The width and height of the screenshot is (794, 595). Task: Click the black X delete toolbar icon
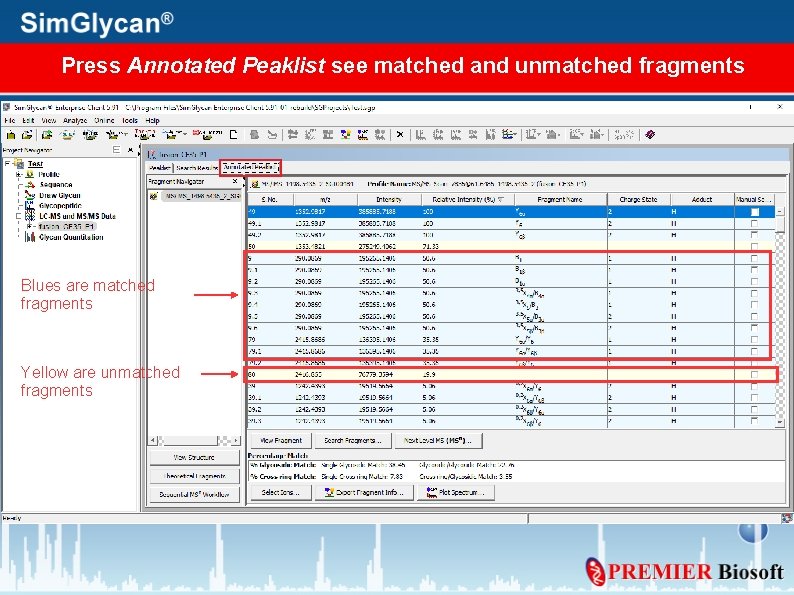400,135
